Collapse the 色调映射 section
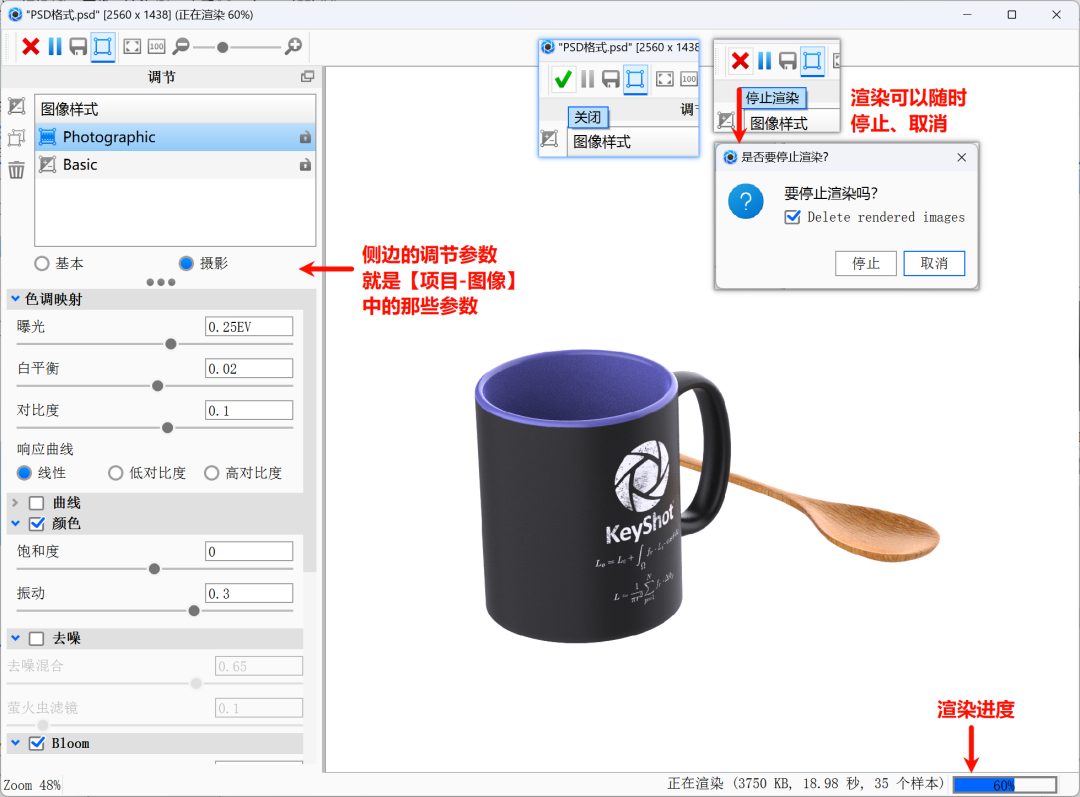 [15, 299]
